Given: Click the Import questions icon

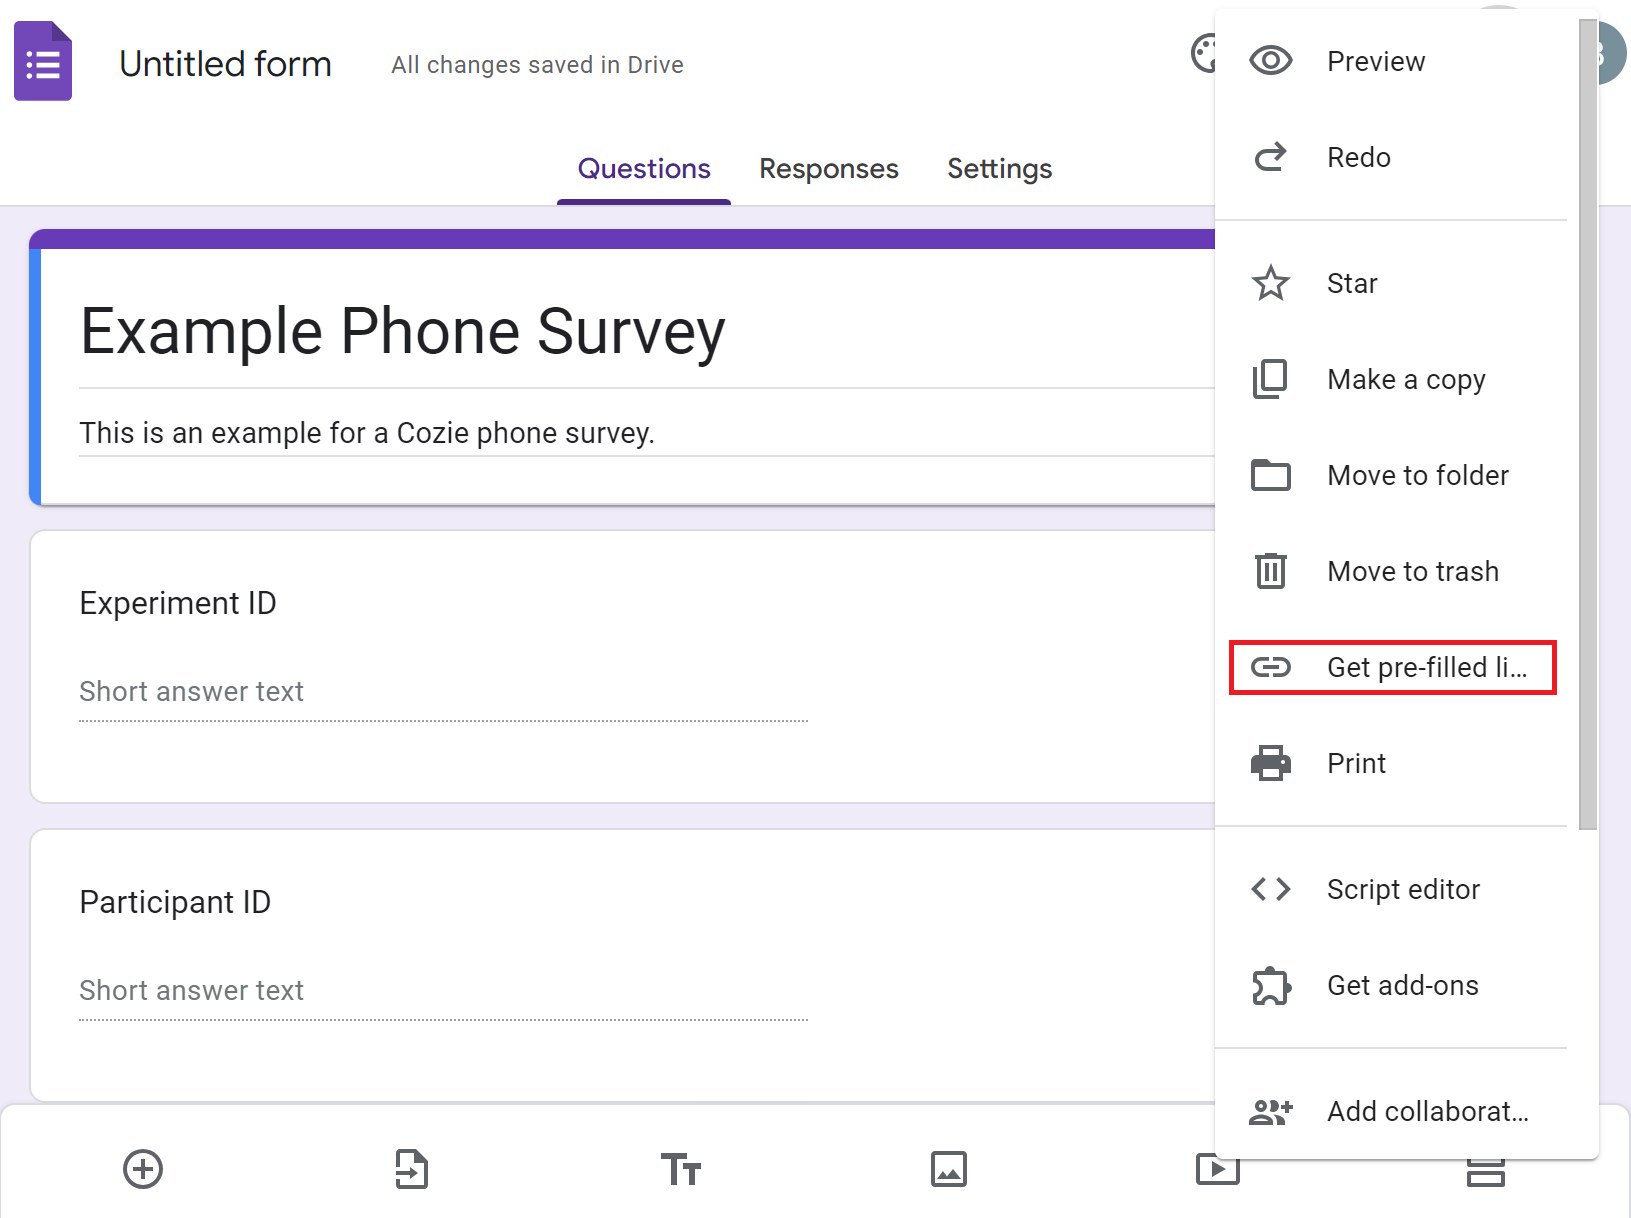Looking at the screenshot, I should pos(411,1168).
